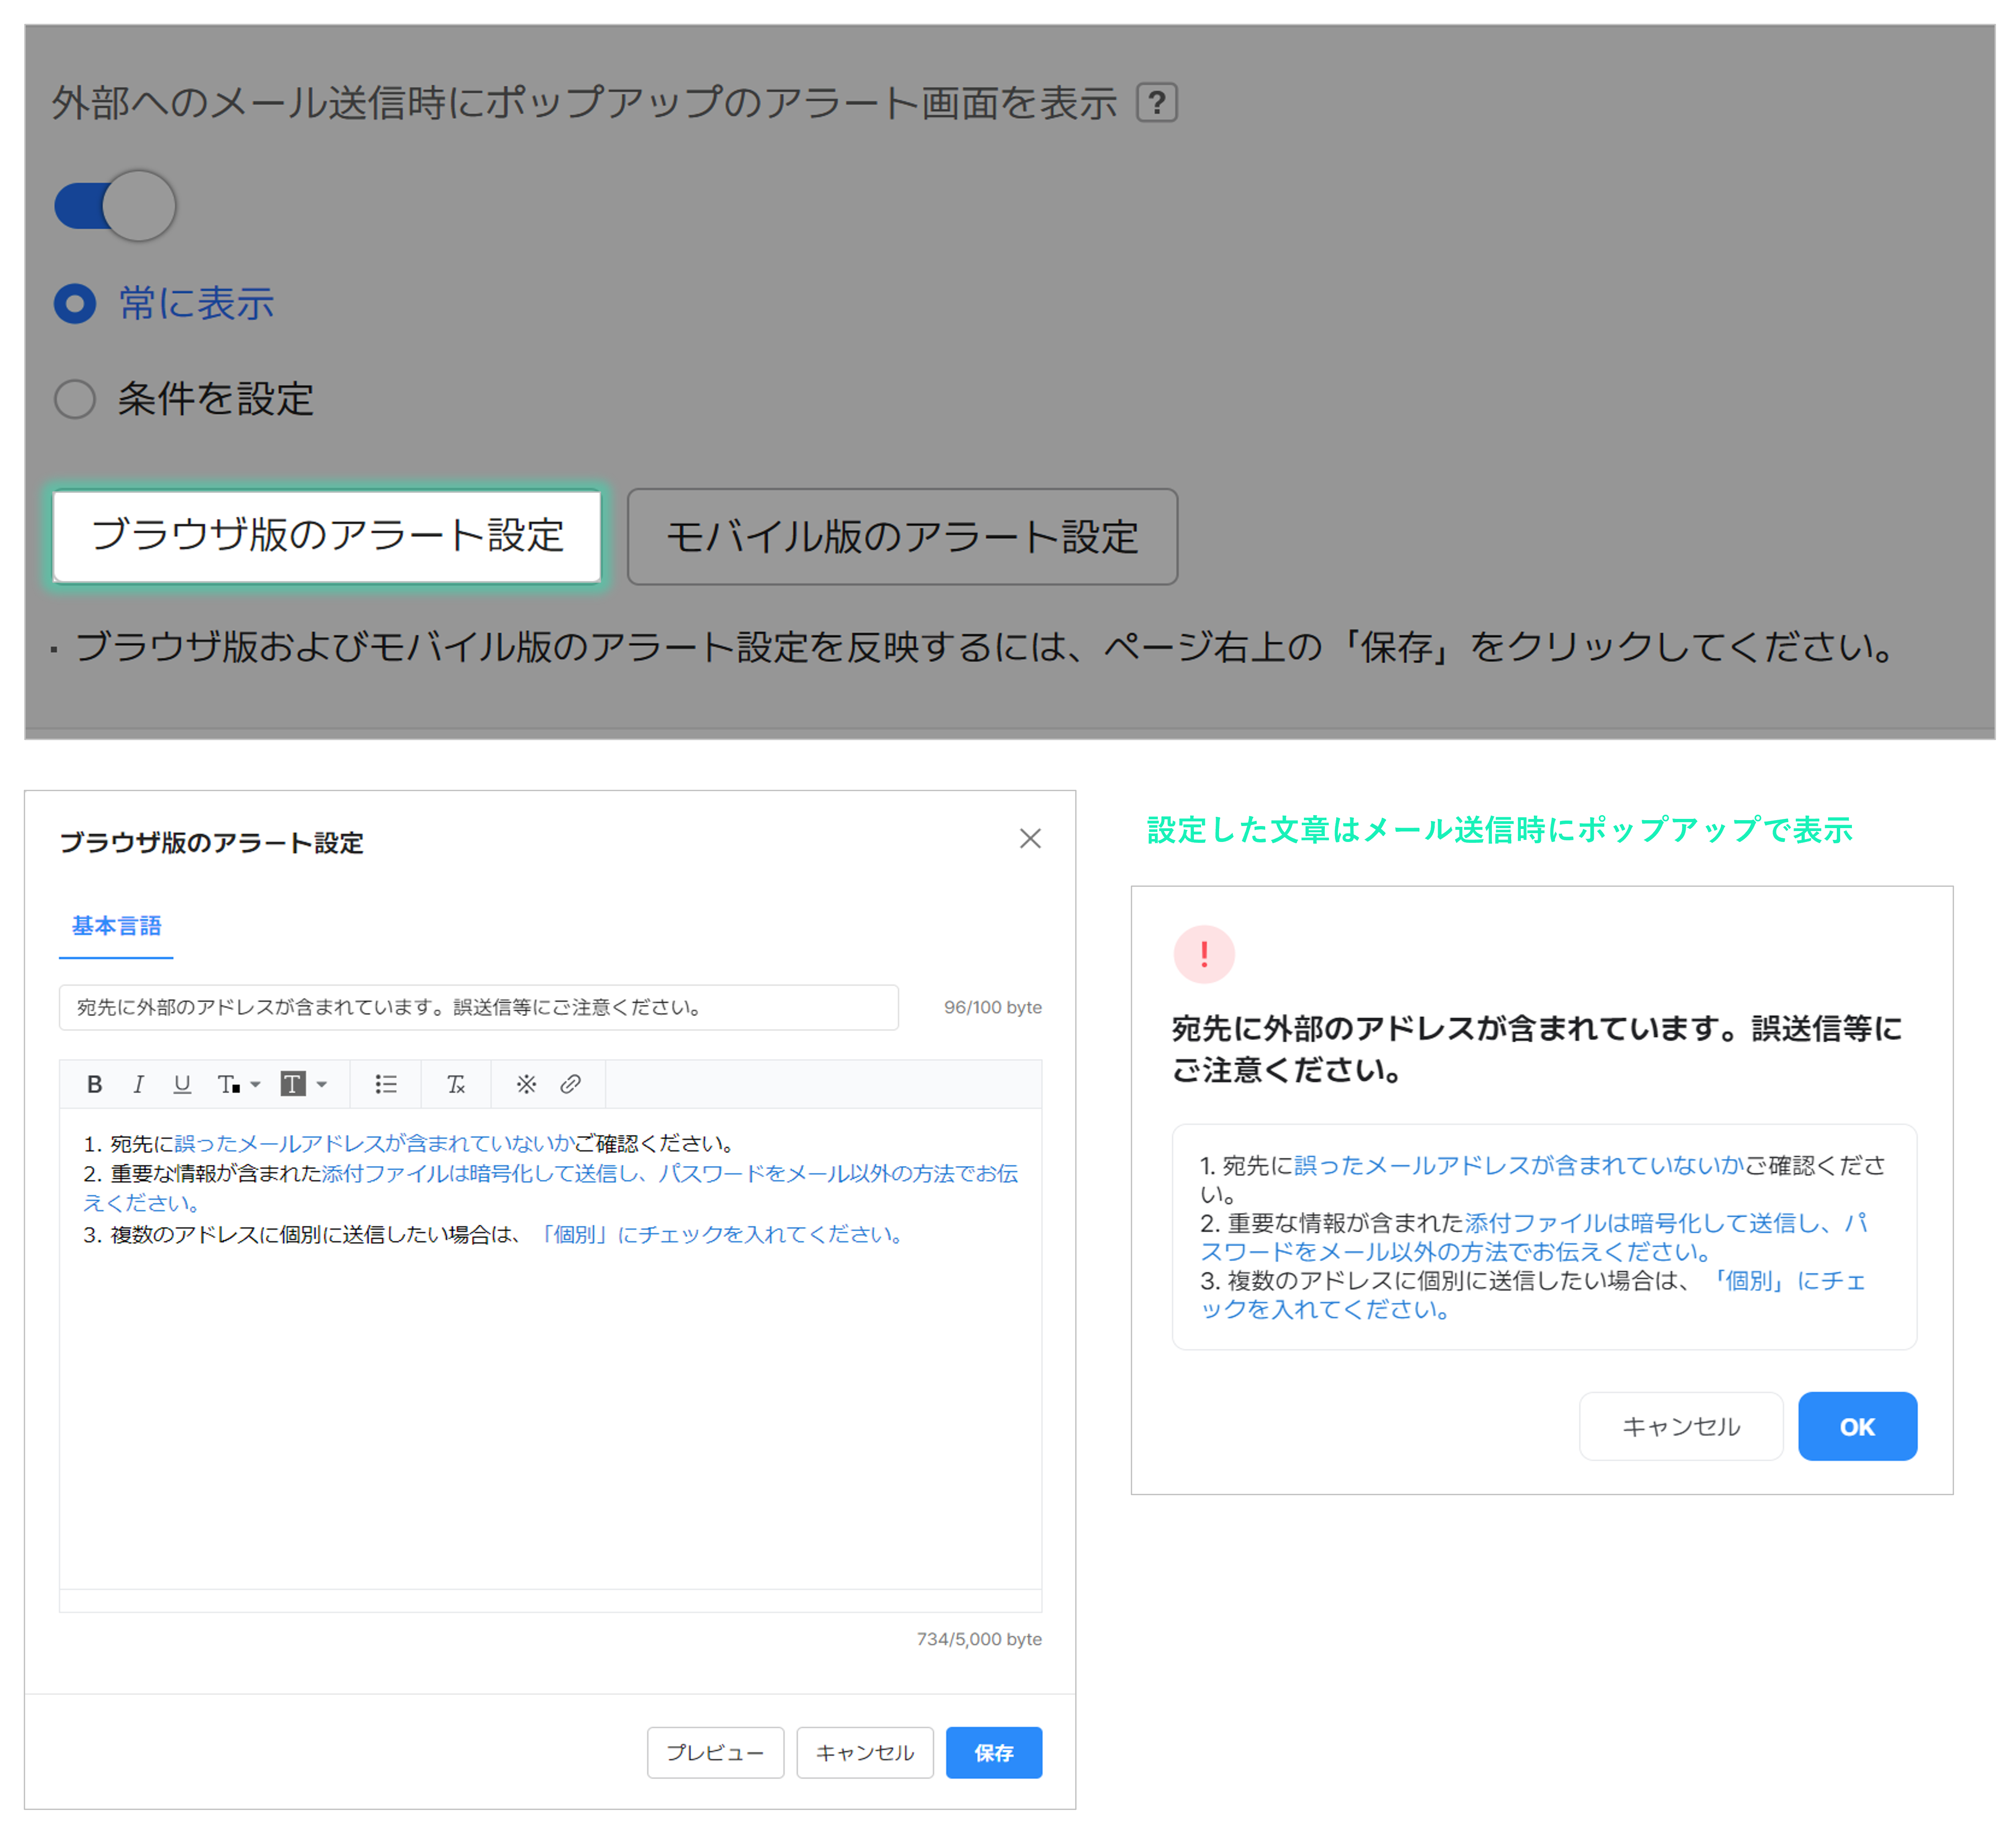Click the help question mark icon
Viewport: 2016px width, 1830px height.
(x=1157, y=102)
